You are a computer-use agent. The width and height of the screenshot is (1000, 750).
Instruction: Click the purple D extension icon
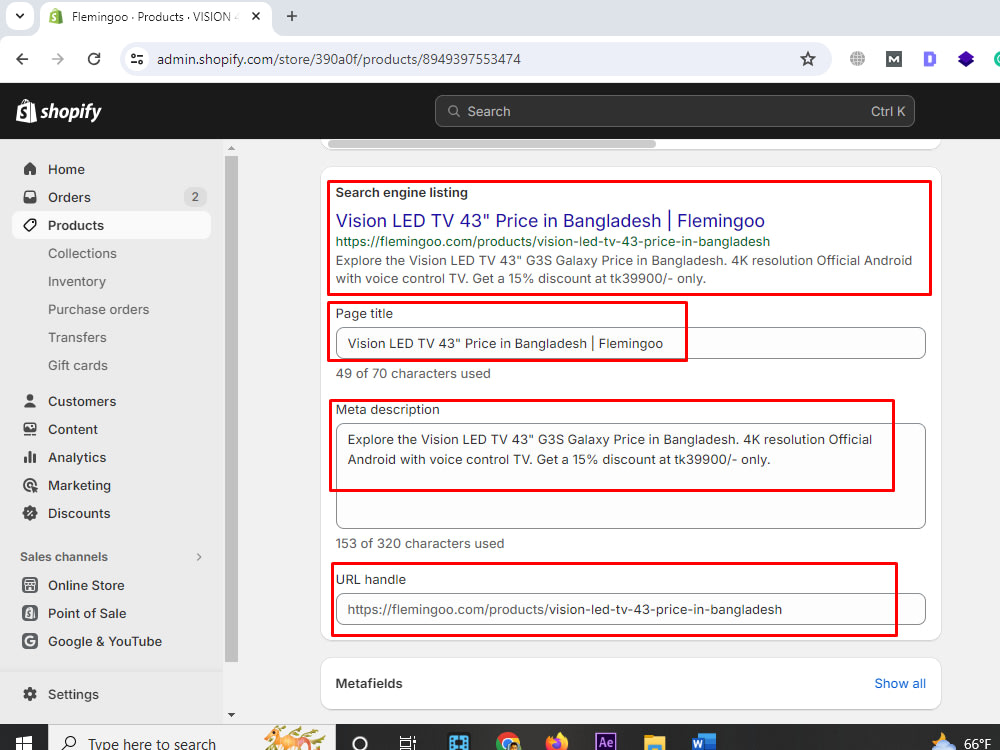point(929,59)
